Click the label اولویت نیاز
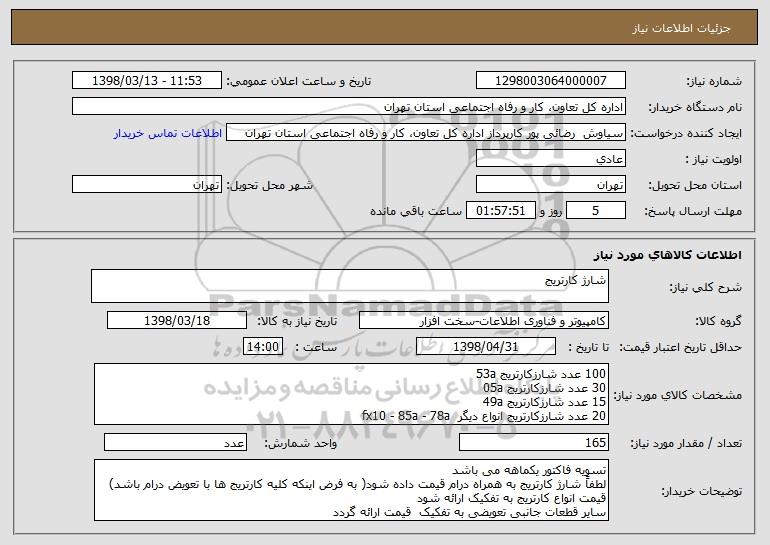 (x=714, y=160)
